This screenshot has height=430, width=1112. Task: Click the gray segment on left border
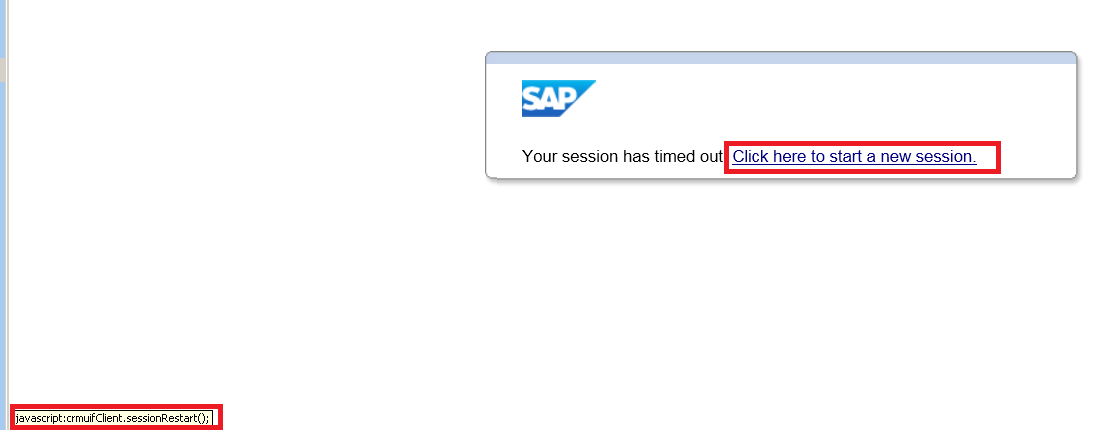3,69
